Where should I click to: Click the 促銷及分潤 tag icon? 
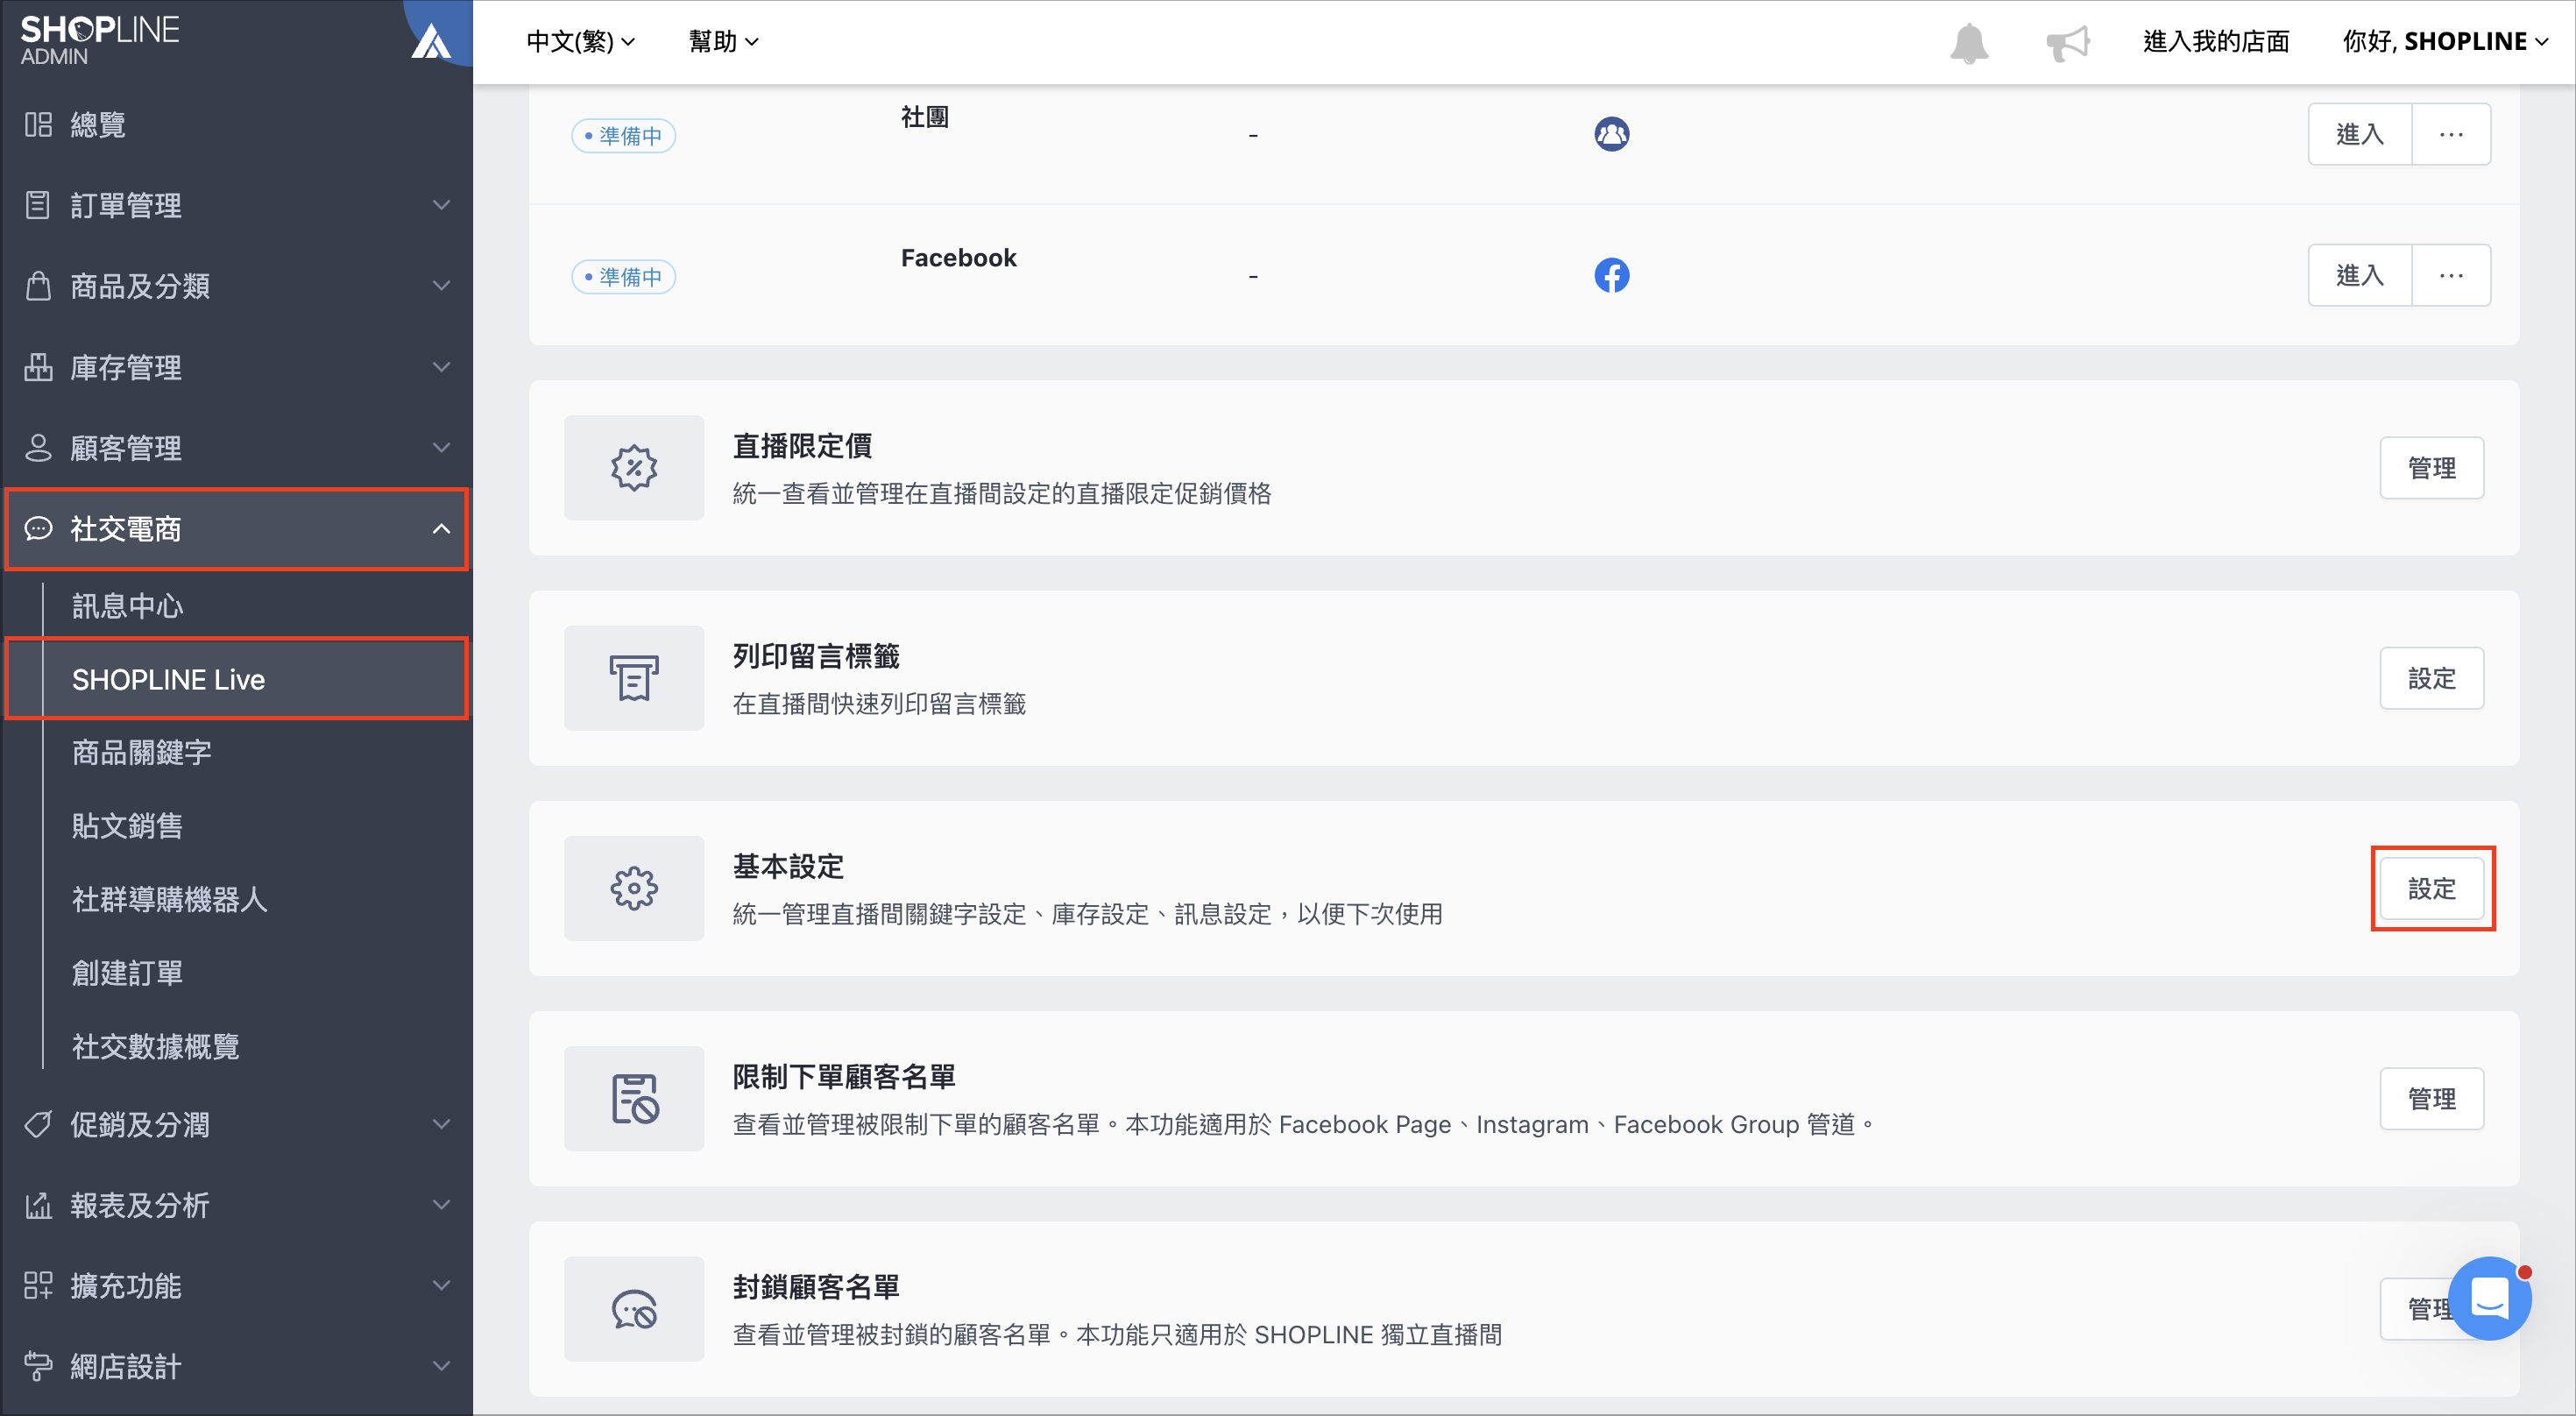point(38,1124)
